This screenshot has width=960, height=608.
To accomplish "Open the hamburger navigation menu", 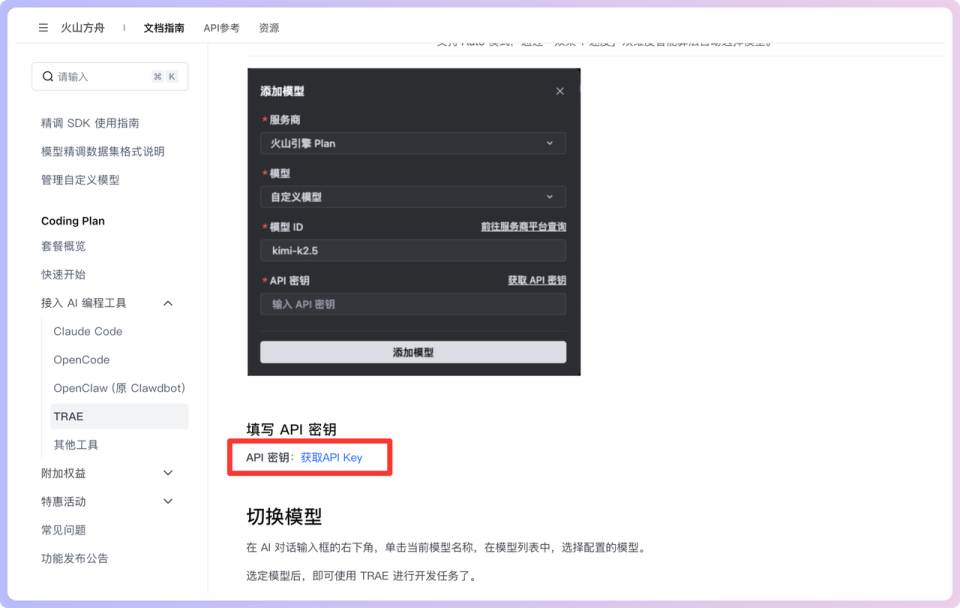I will click(x=42, y=28).
